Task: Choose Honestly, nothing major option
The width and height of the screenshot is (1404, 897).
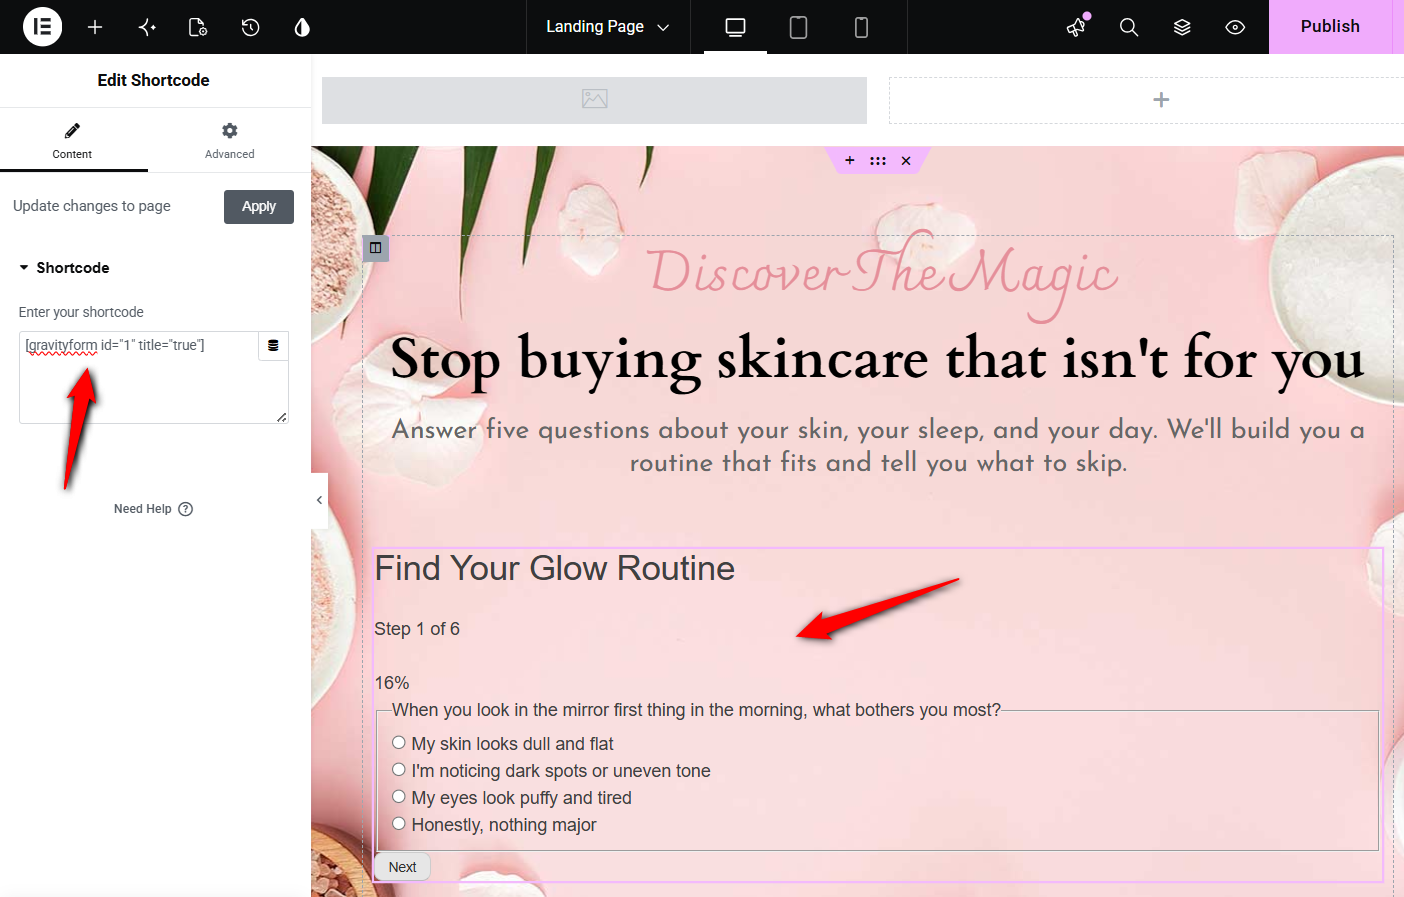Action: [399, 824]
